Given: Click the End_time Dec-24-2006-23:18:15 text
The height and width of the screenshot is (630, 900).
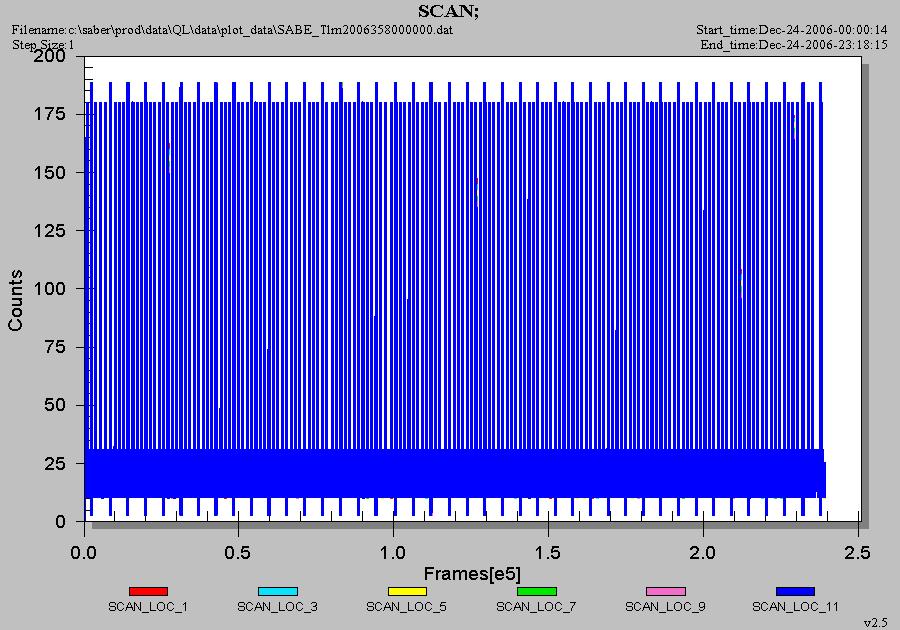Looking at the screenshot, I should [794, 45].
